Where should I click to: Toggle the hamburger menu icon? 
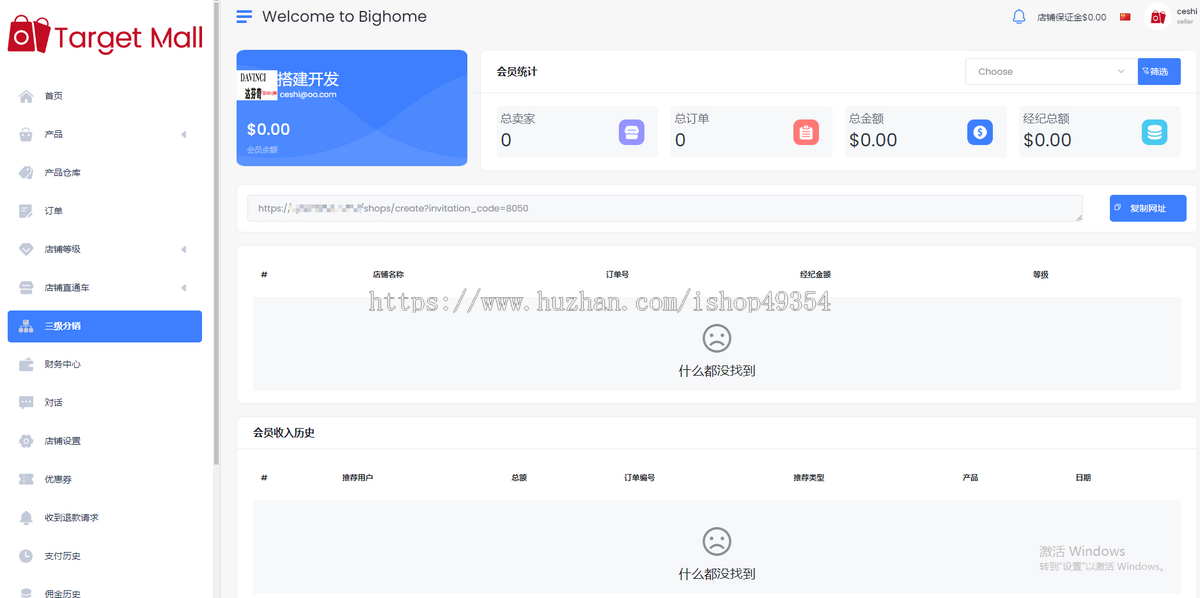tap(244, 16)
